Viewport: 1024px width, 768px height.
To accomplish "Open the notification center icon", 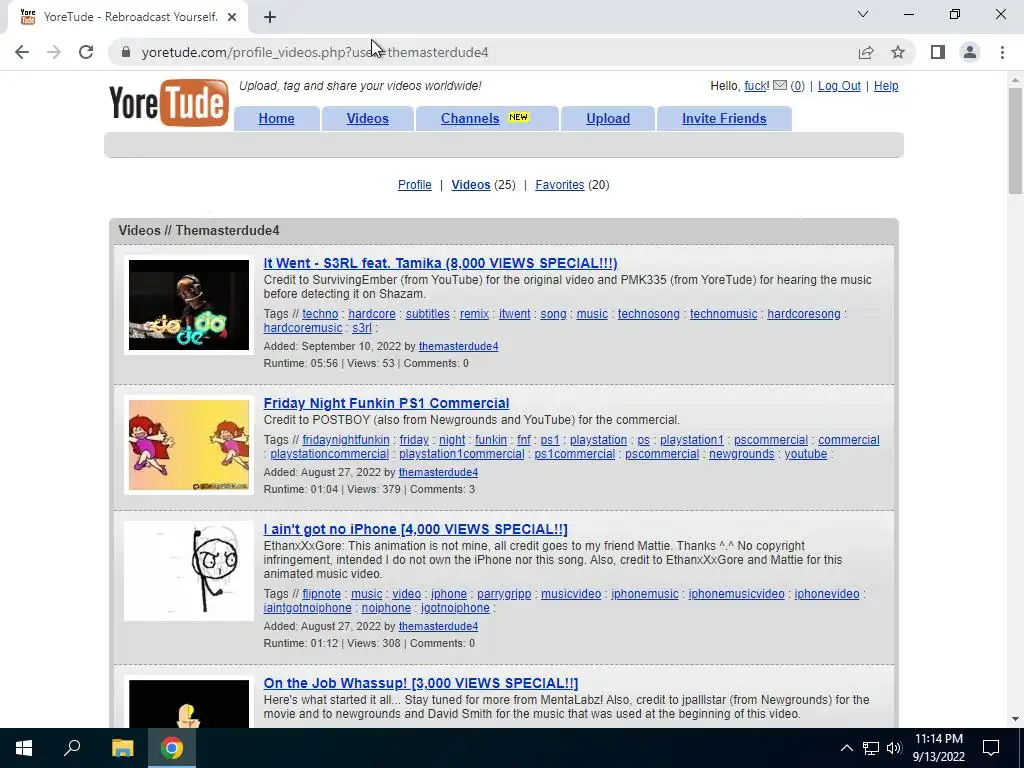I will tap(991, 748).
